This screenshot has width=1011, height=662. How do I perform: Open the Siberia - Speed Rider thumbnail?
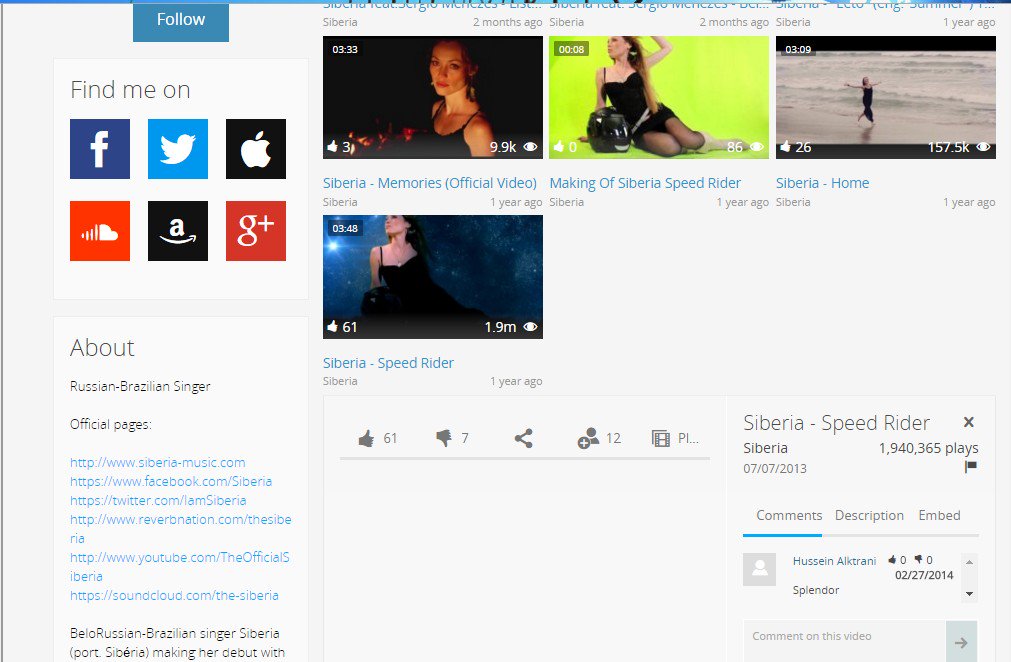[433, 277]
